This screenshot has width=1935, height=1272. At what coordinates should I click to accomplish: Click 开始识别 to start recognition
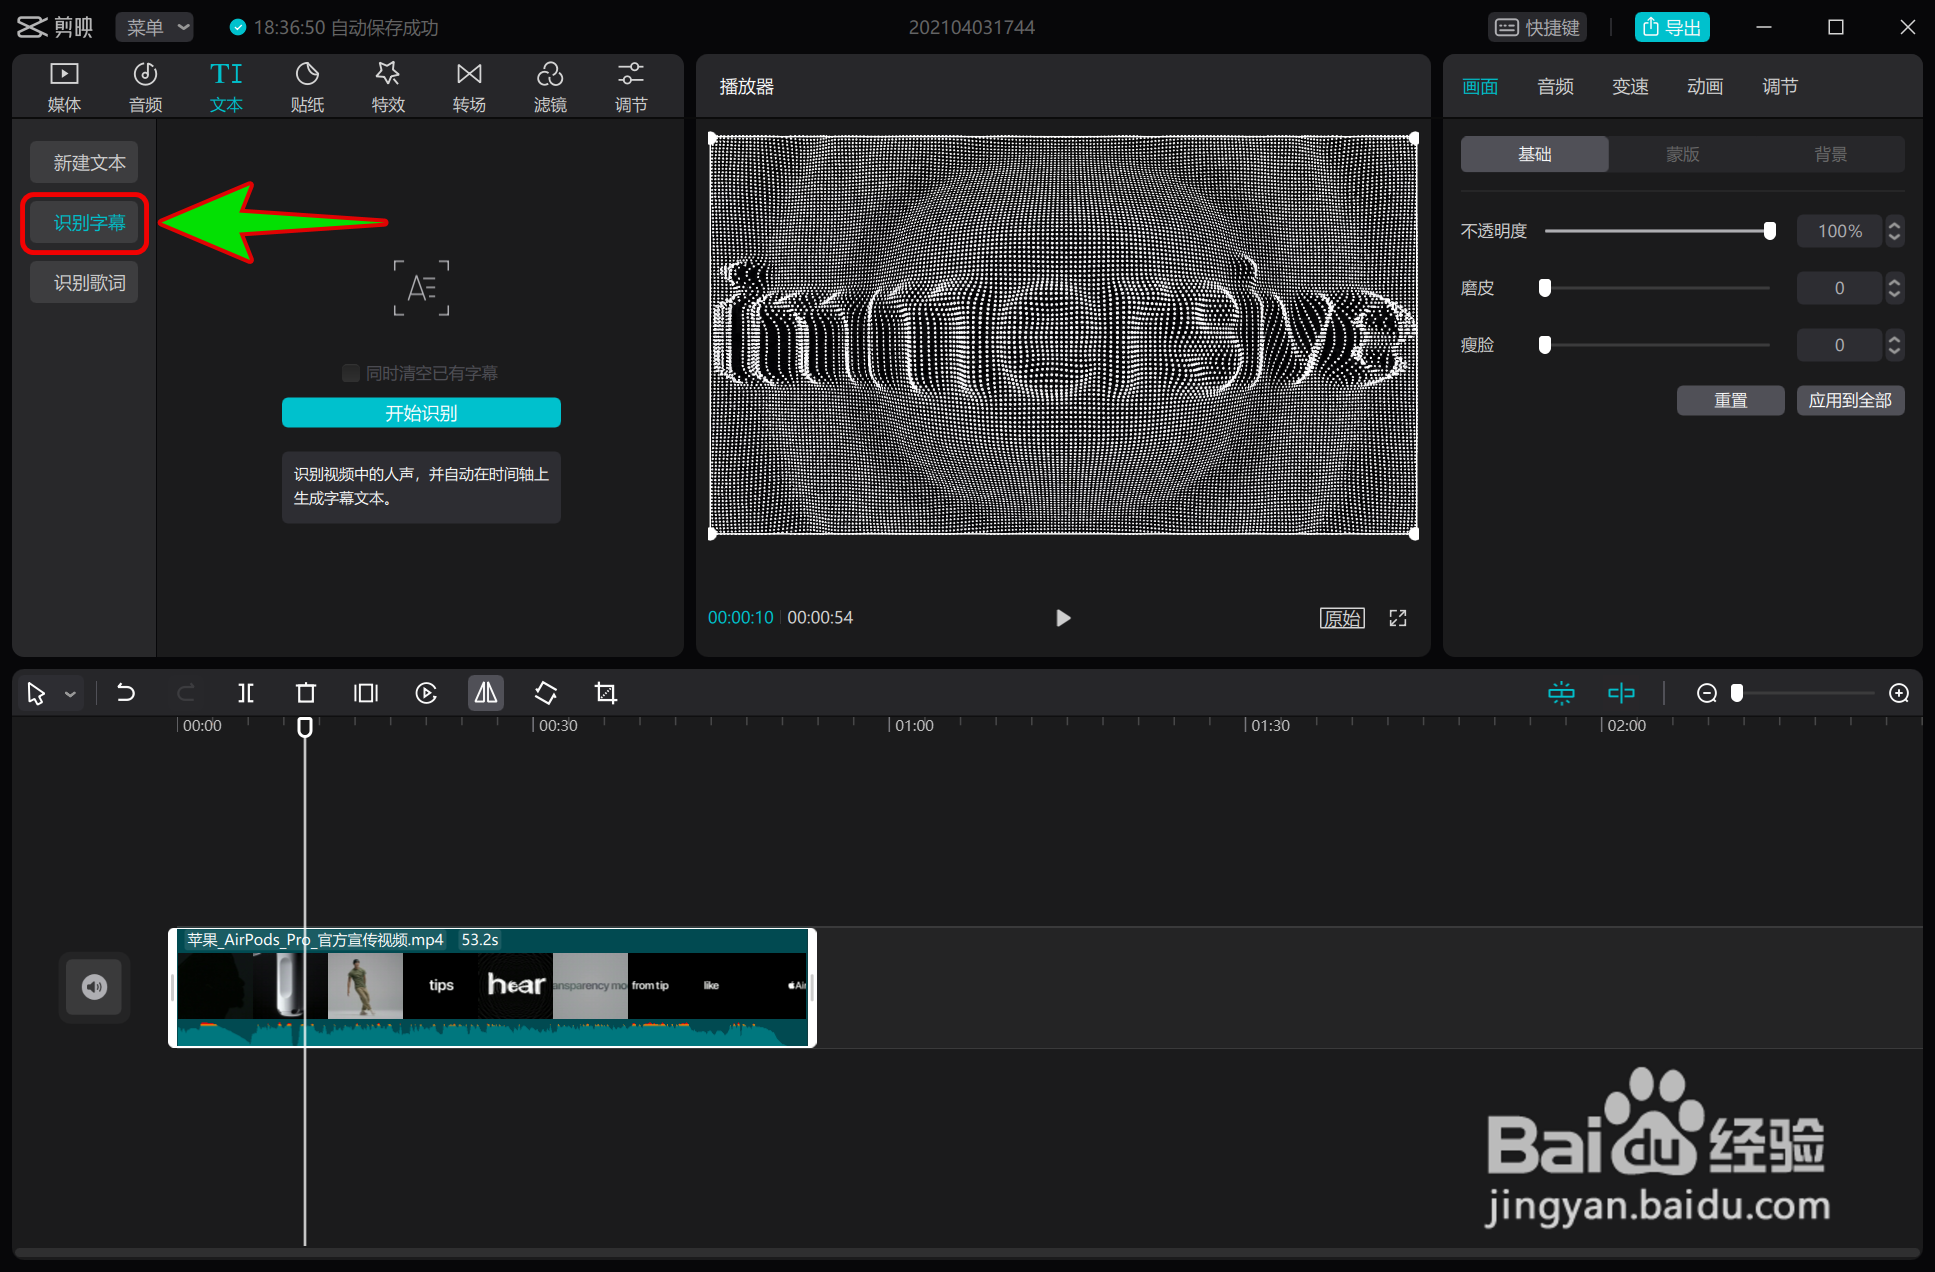[421, 413]
